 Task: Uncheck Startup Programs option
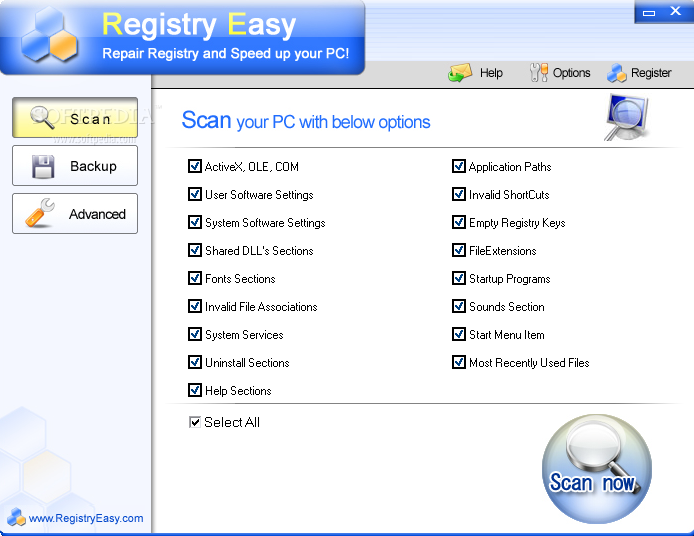(x=459, y=278)
